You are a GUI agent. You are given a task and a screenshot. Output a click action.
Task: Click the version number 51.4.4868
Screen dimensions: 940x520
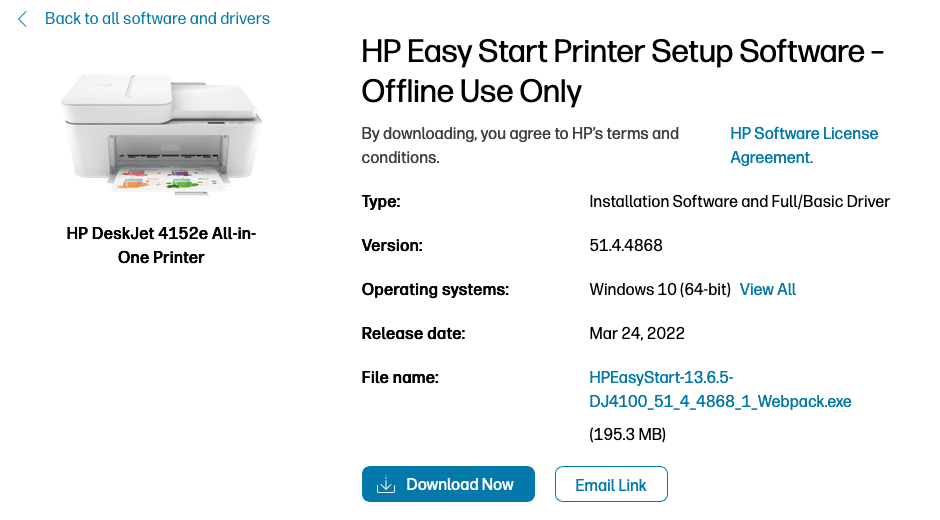click(626, 246)
